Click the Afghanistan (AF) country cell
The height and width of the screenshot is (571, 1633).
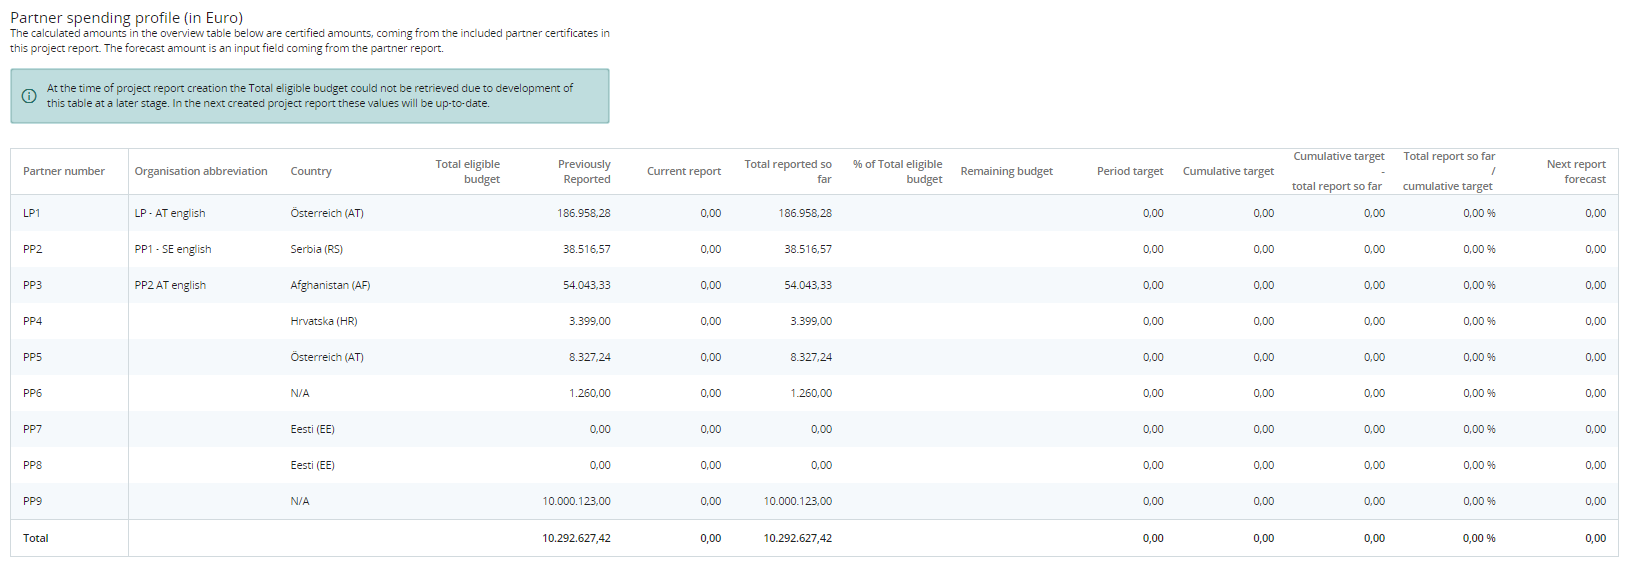(x=330, y=286)
